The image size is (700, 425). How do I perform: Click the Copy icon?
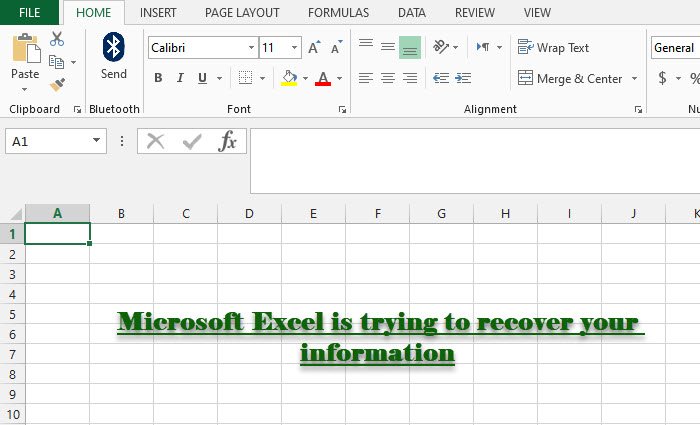click(56, 62)
